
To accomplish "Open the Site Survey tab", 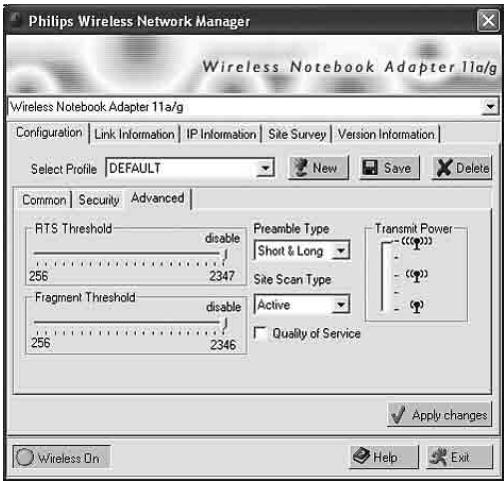I will click(297, 134).
